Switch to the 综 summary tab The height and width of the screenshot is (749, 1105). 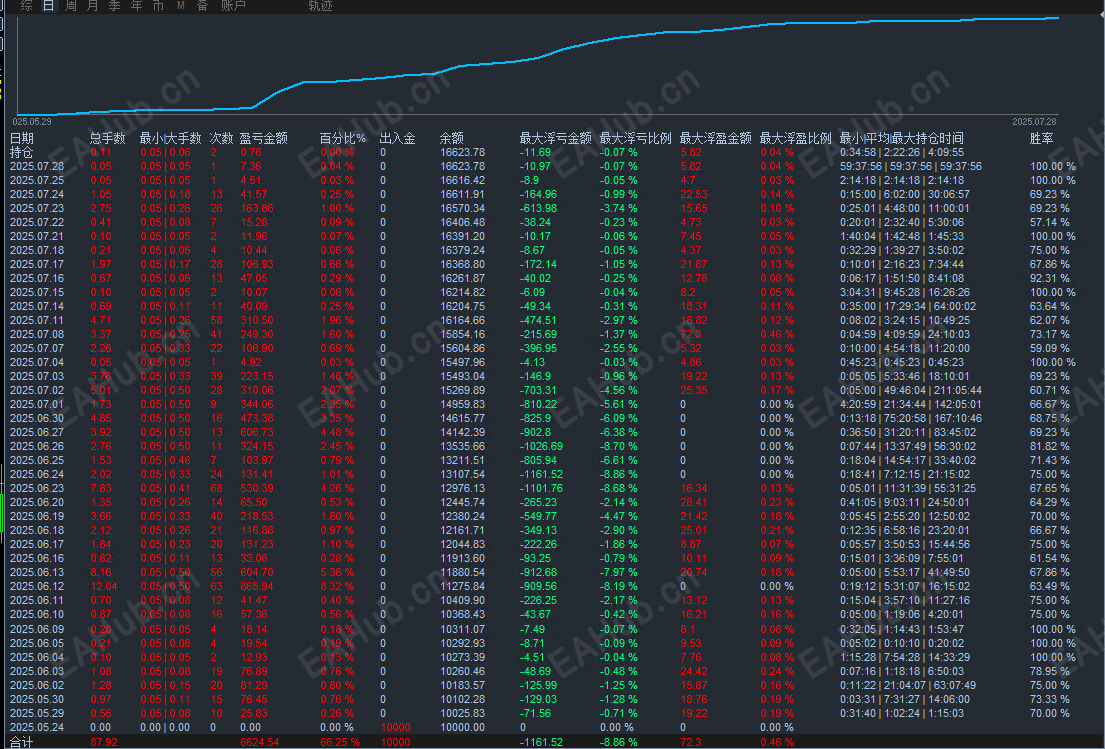coord(27,6)
